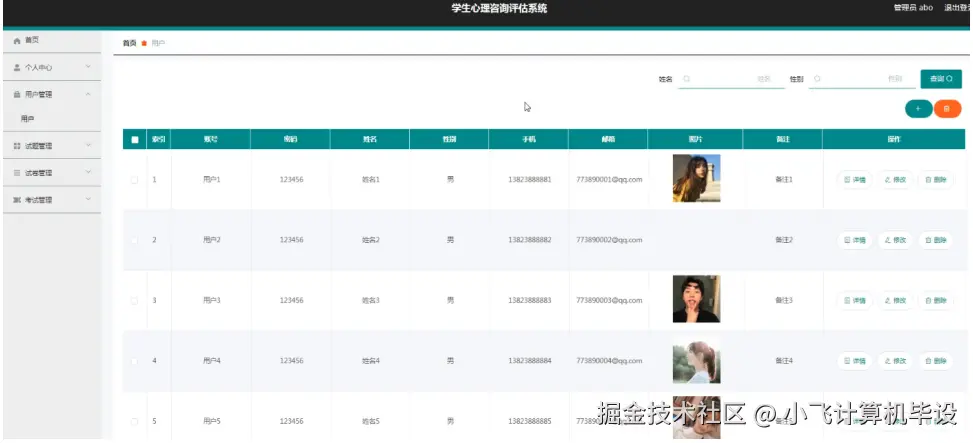Click the grid icon beside 试题管理
Screen dimensions: 973x443
pyautogui.click(x=17, y=146)
